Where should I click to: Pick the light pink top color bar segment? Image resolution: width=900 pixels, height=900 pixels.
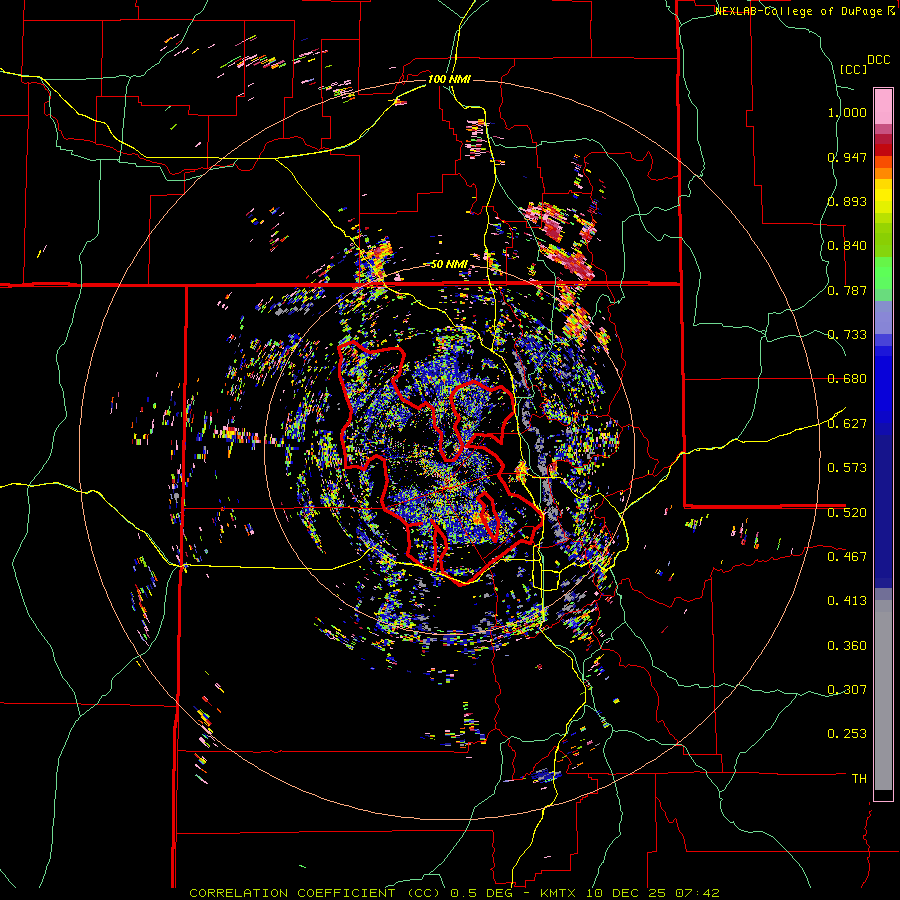(x=883, y=107)
